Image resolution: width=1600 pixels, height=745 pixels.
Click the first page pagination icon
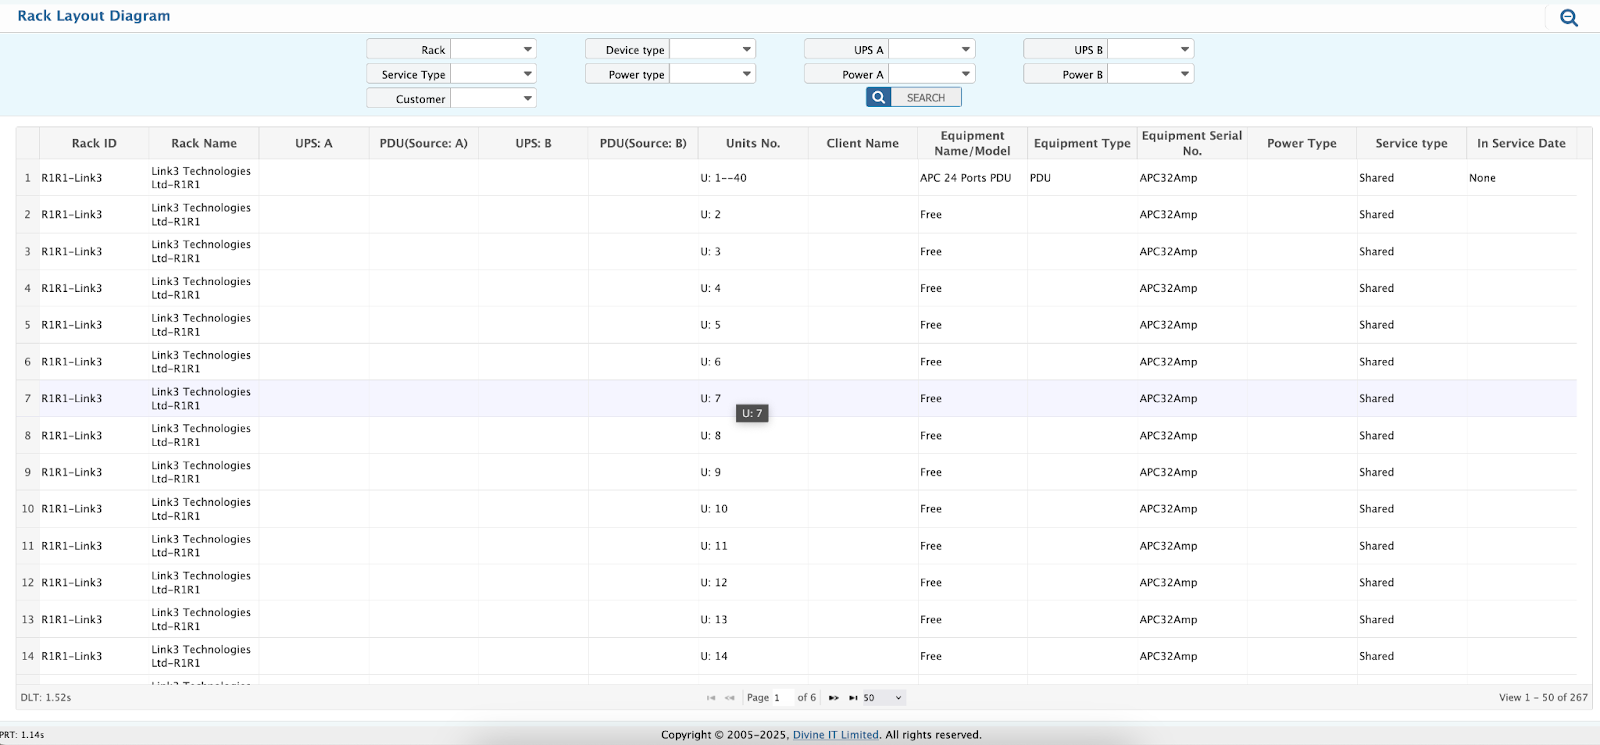click(x=711, y=698)
